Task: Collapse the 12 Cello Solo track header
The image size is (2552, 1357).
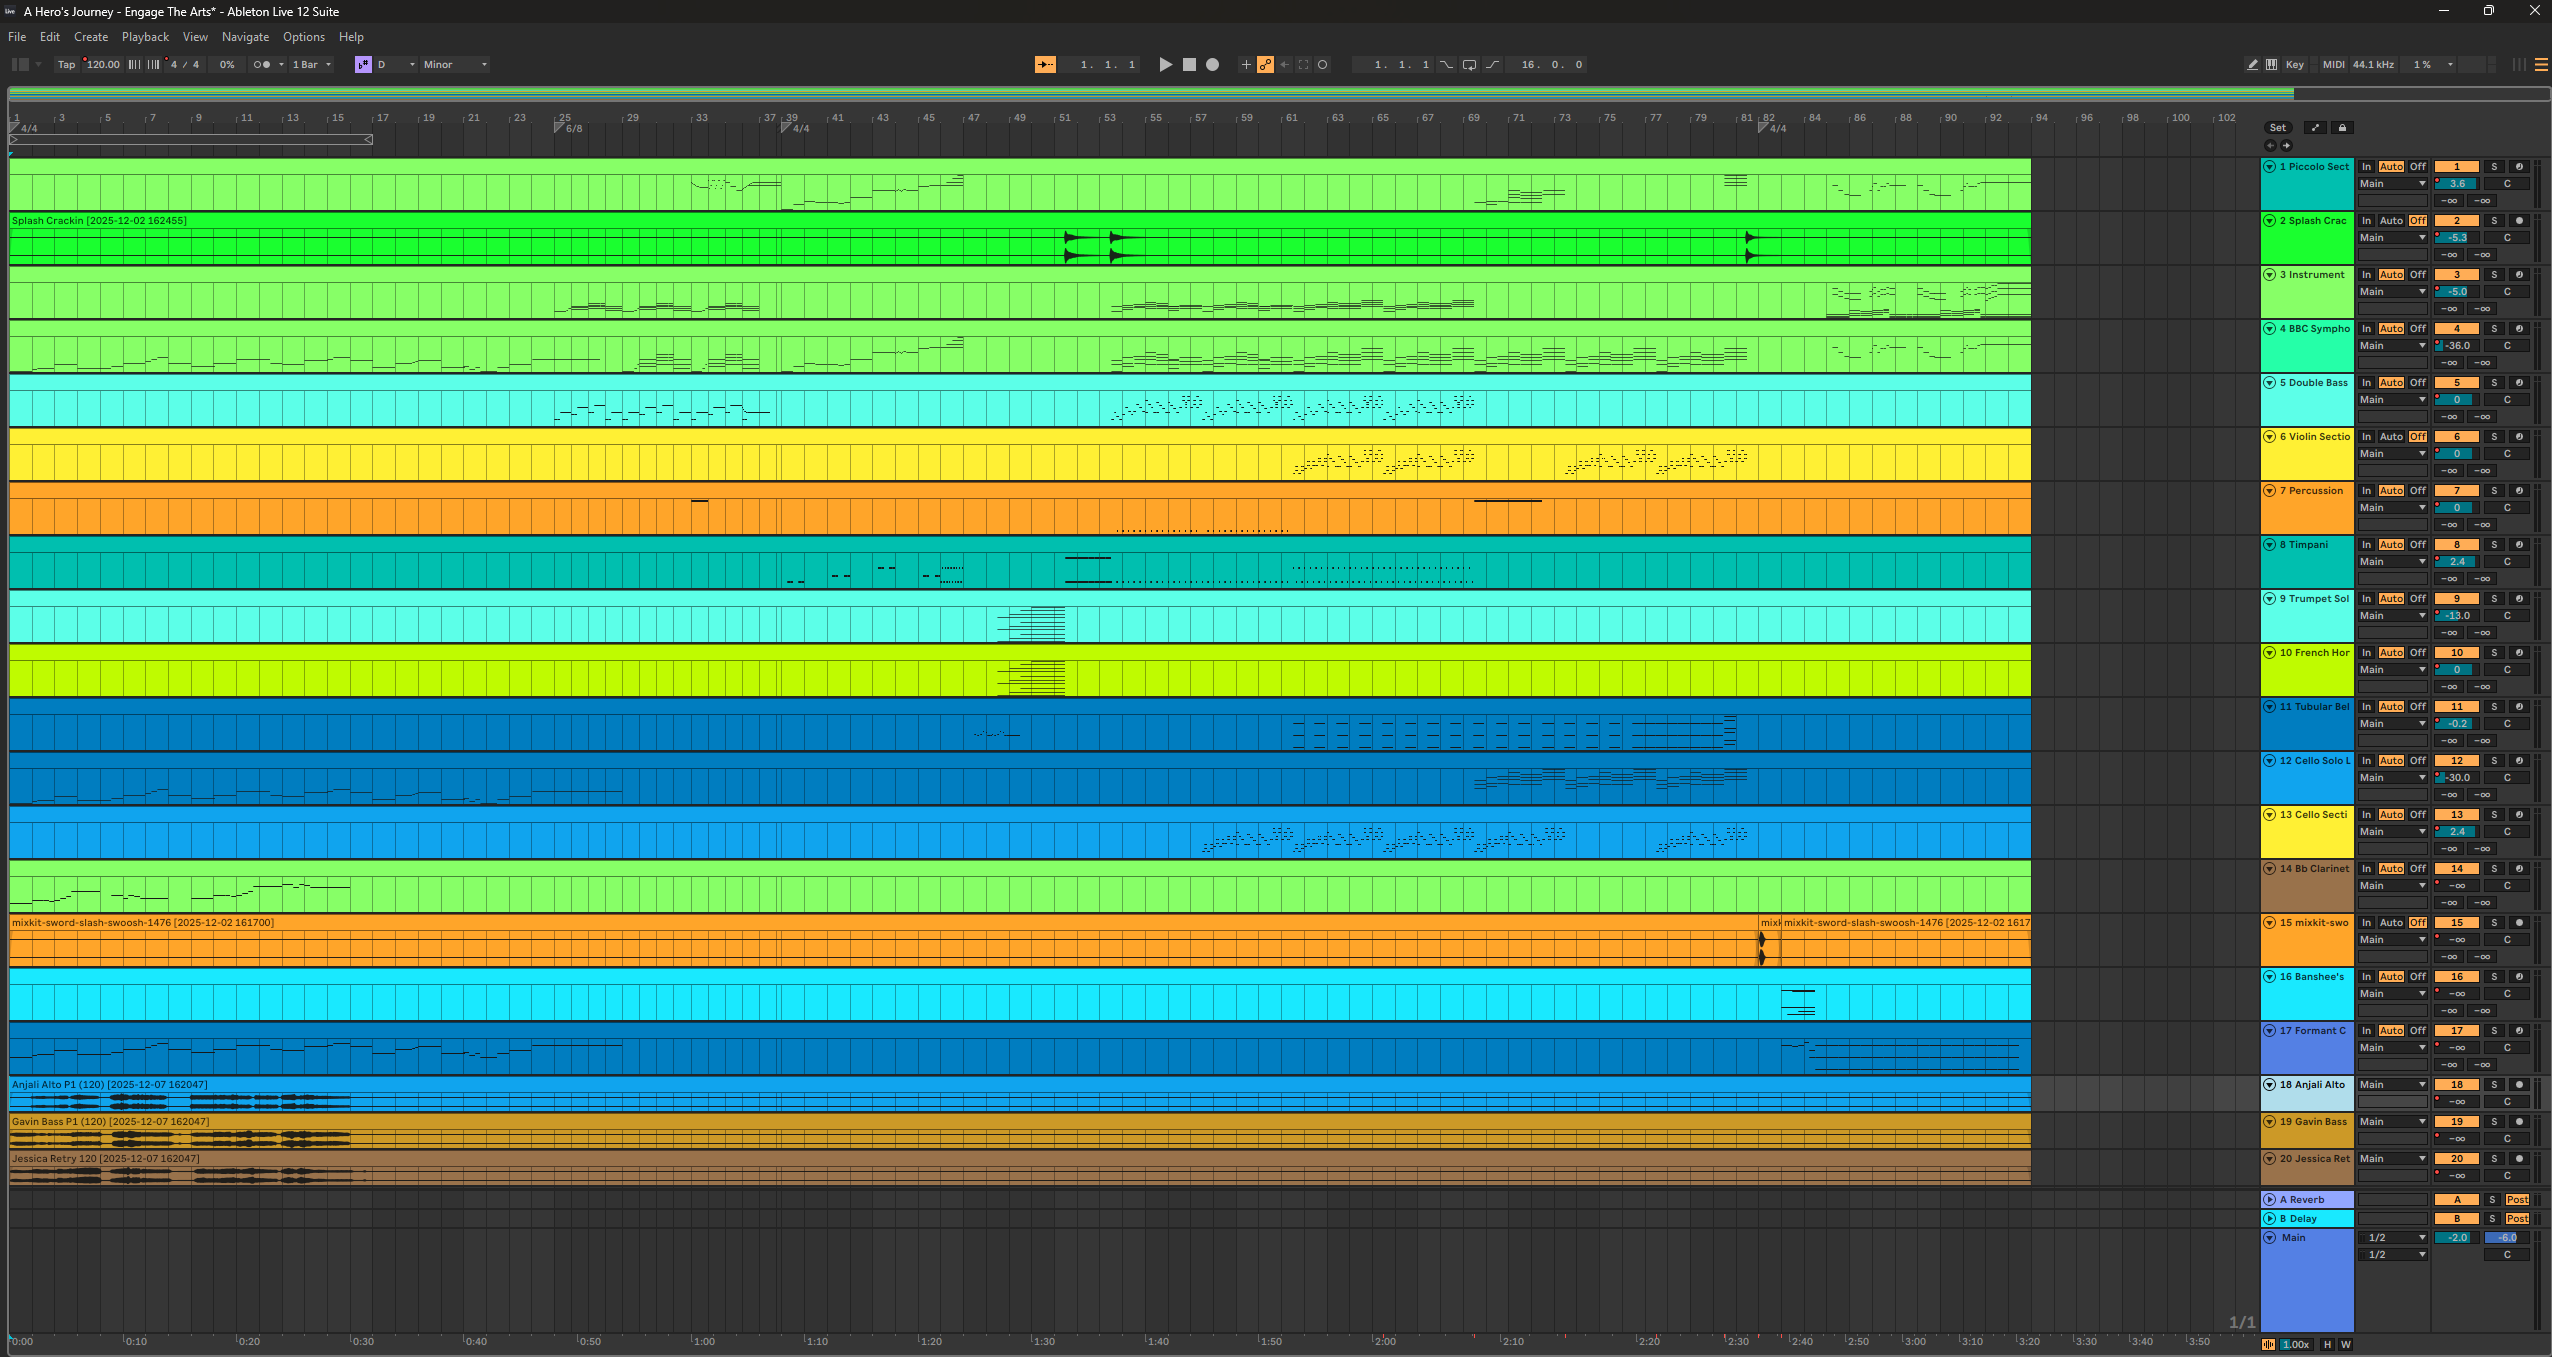Action: tap(2268, 760)
